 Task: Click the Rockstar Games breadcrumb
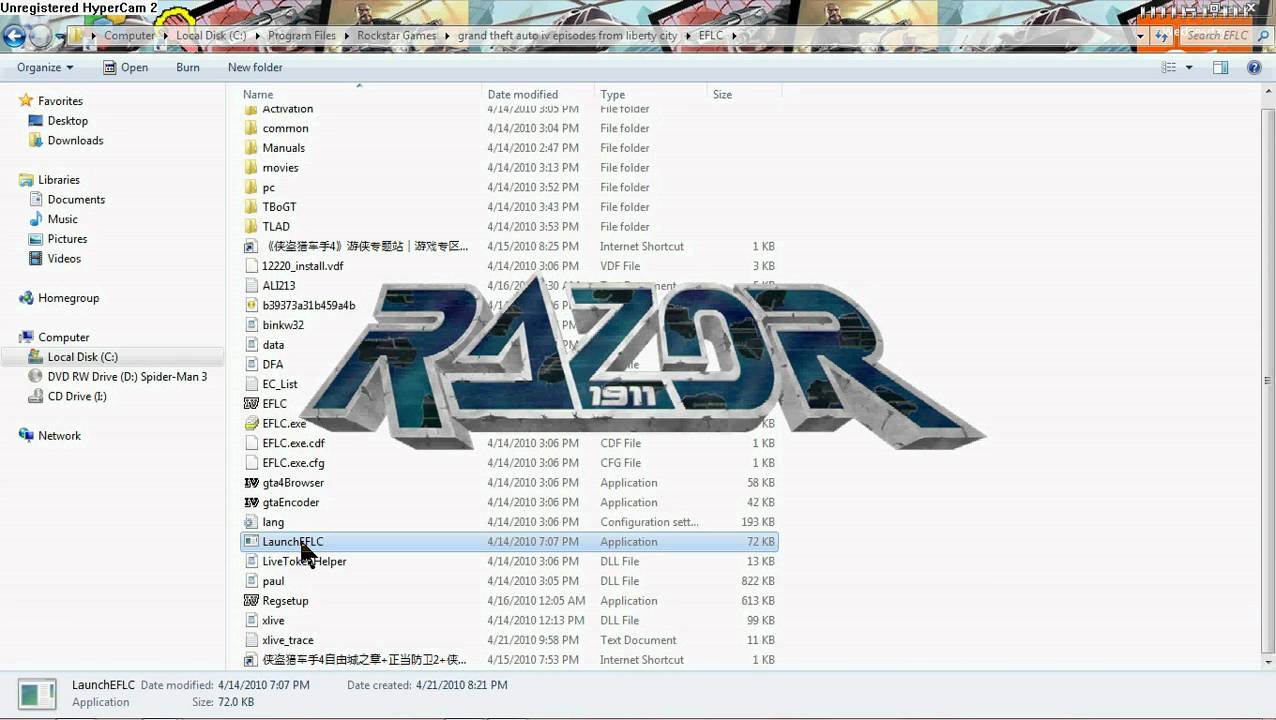pyautogui.click(x=397, y=35)
